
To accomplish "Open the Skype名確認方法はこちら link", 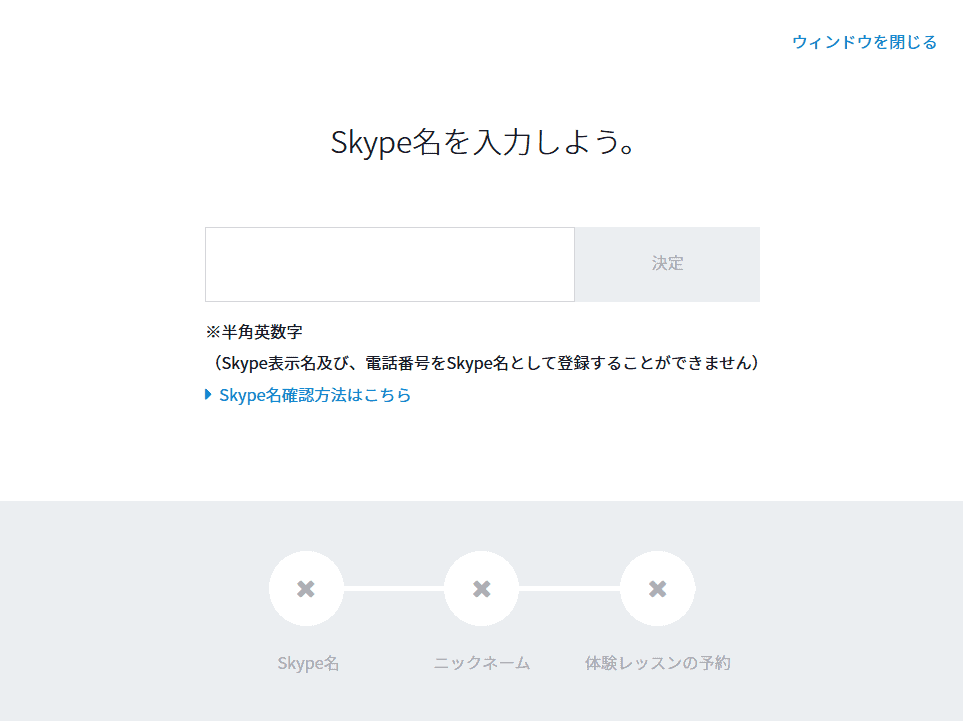I will (315, 395).
